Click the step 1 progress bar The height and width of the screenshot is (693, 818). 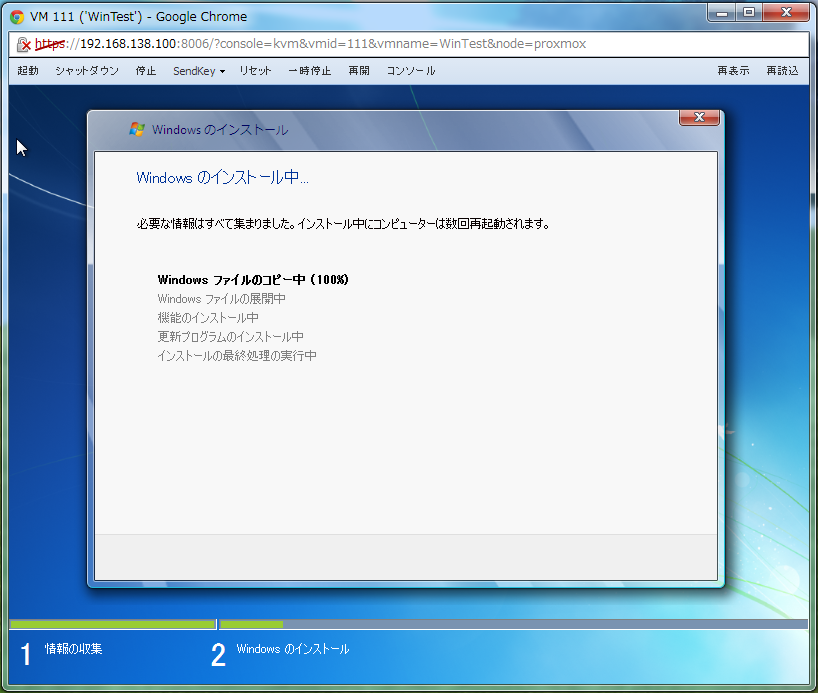click(113, 624)
